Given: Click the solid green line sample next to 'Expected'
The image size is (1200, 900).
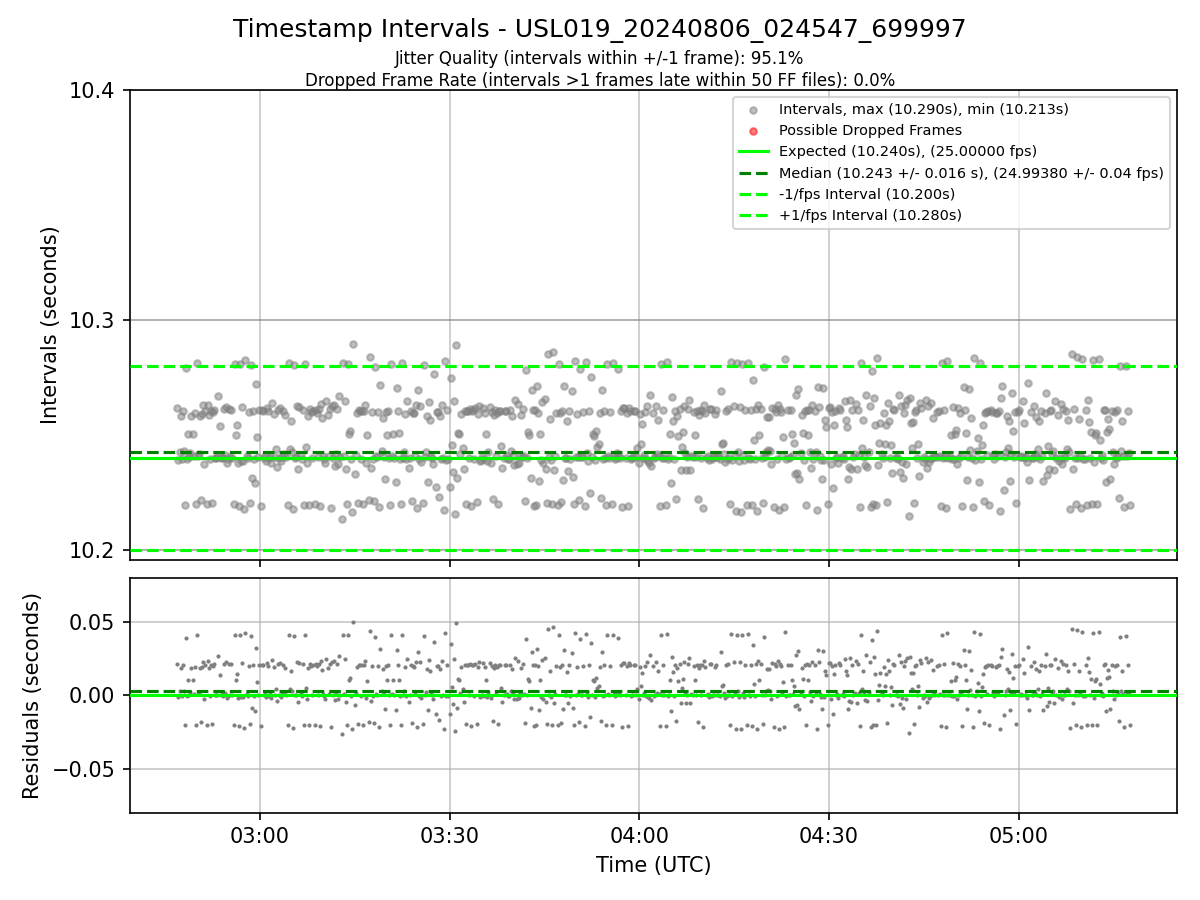Looking at the screenshot, I should click(x=754, y=152).
